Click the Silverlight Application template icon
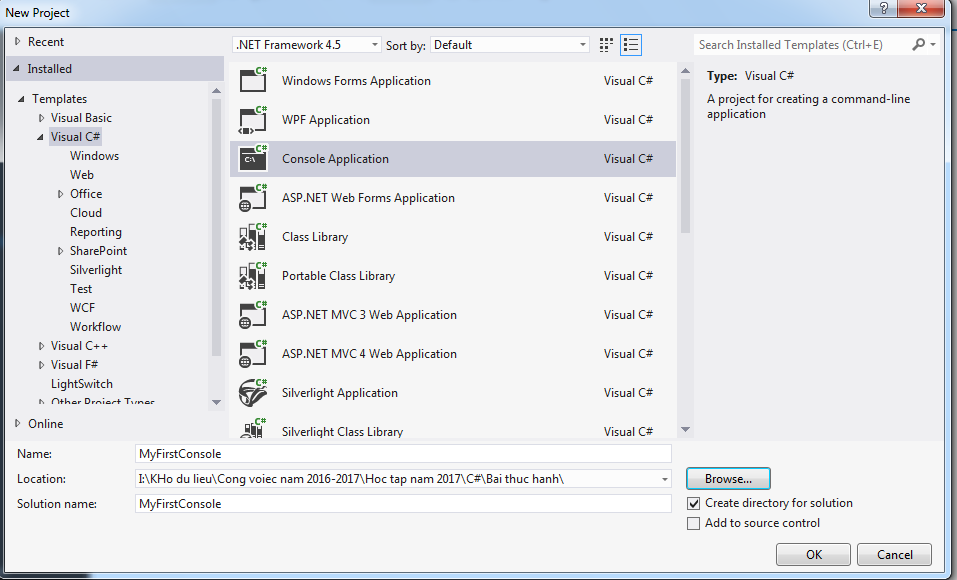 click(253, 393)
